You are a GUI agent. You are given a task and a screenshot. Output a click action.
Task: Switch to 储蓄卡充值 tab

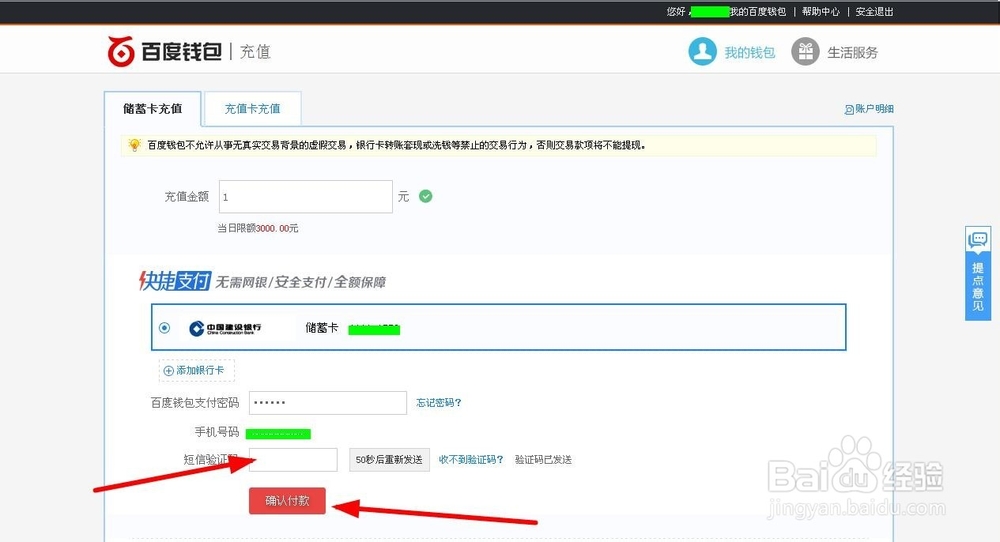(x=152, y=109)
